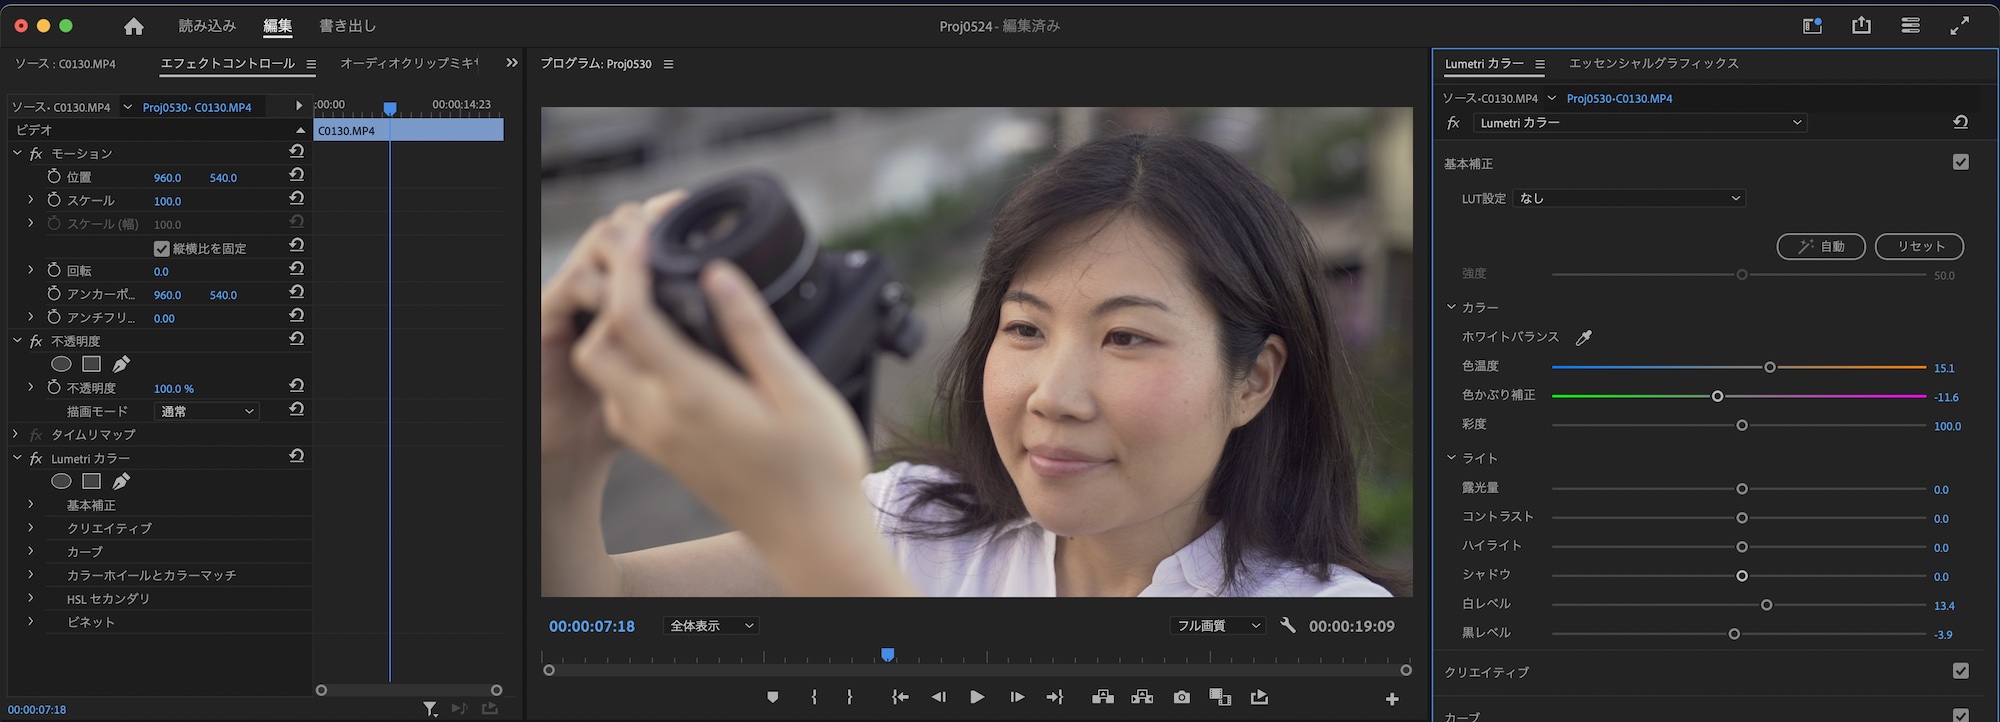Click the Export Frame camera icon
Viewport: 2000px width, 722px height.
pos(1181,697)
